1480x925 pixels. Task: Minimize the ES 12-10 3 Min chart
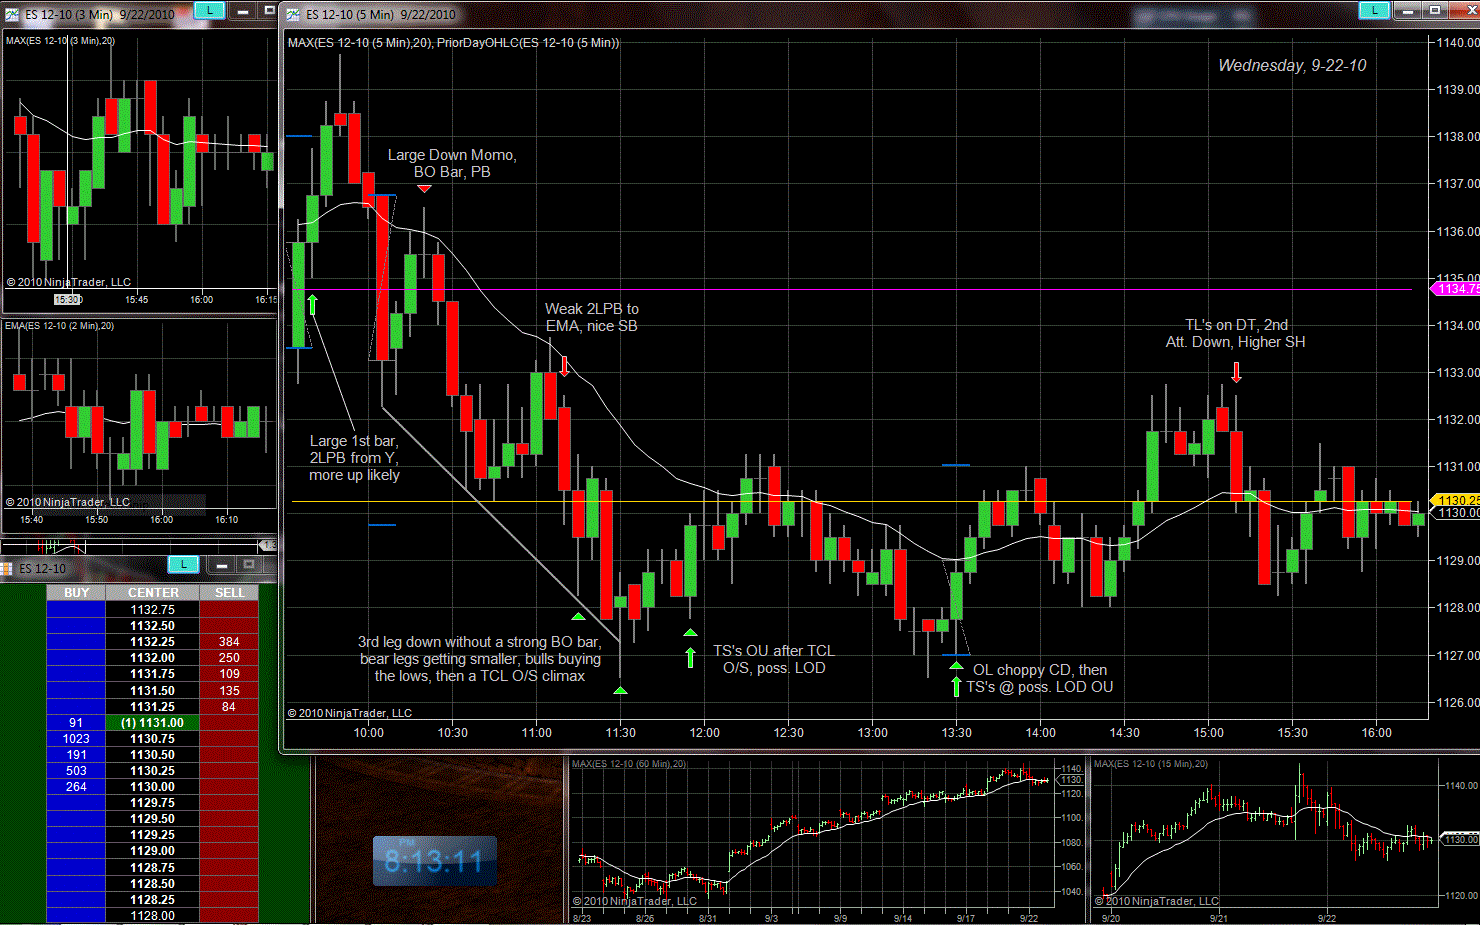[243, 11]
